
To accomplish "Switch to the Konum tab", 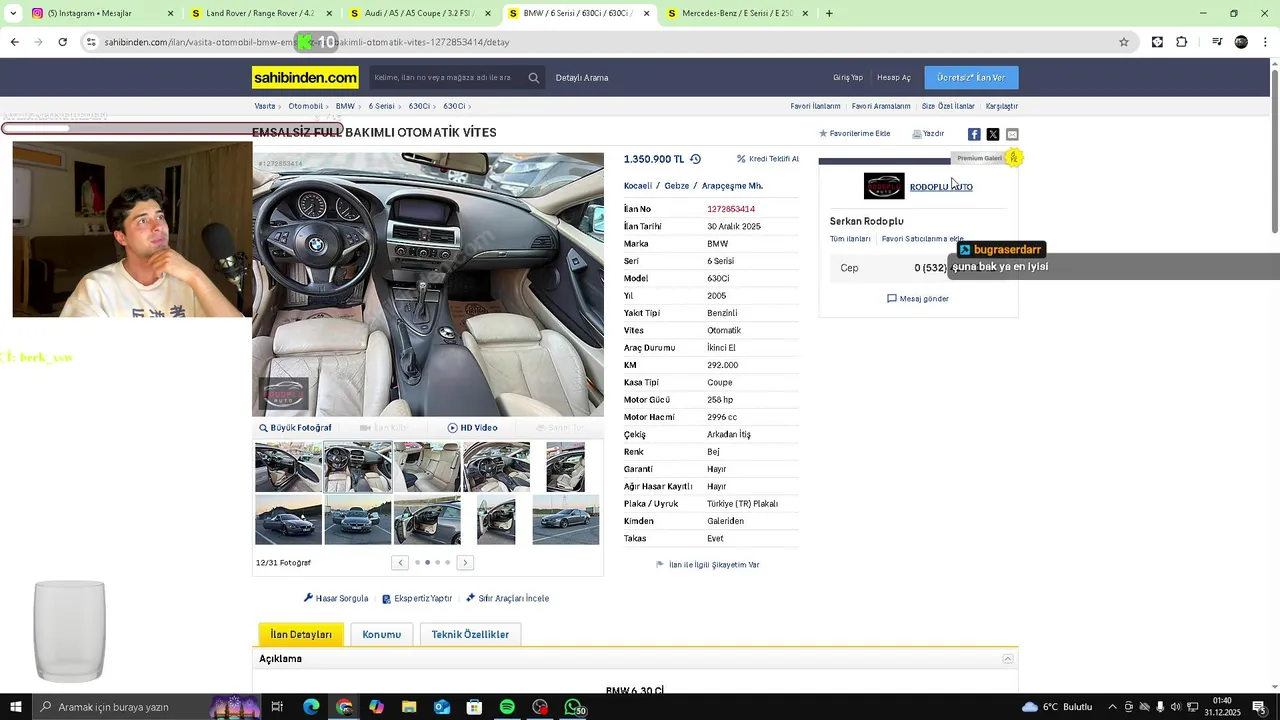I will [x=381, y=634].
